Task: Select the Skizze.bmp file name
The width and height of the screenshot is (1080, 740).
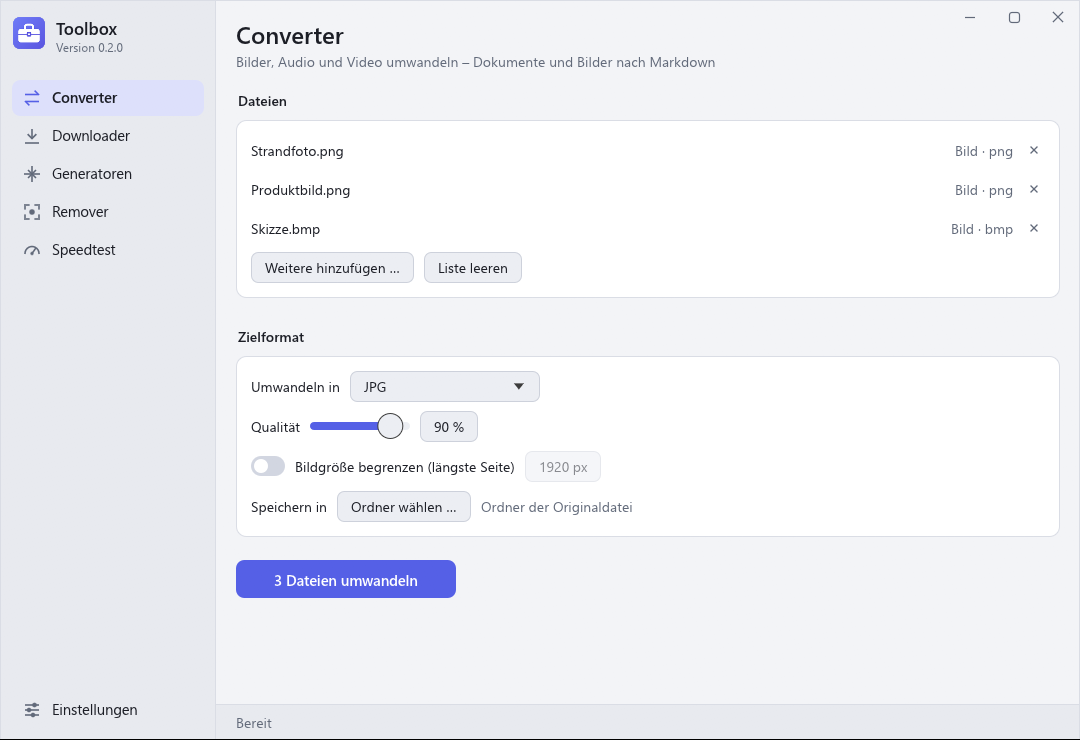Action: point(285,229)
